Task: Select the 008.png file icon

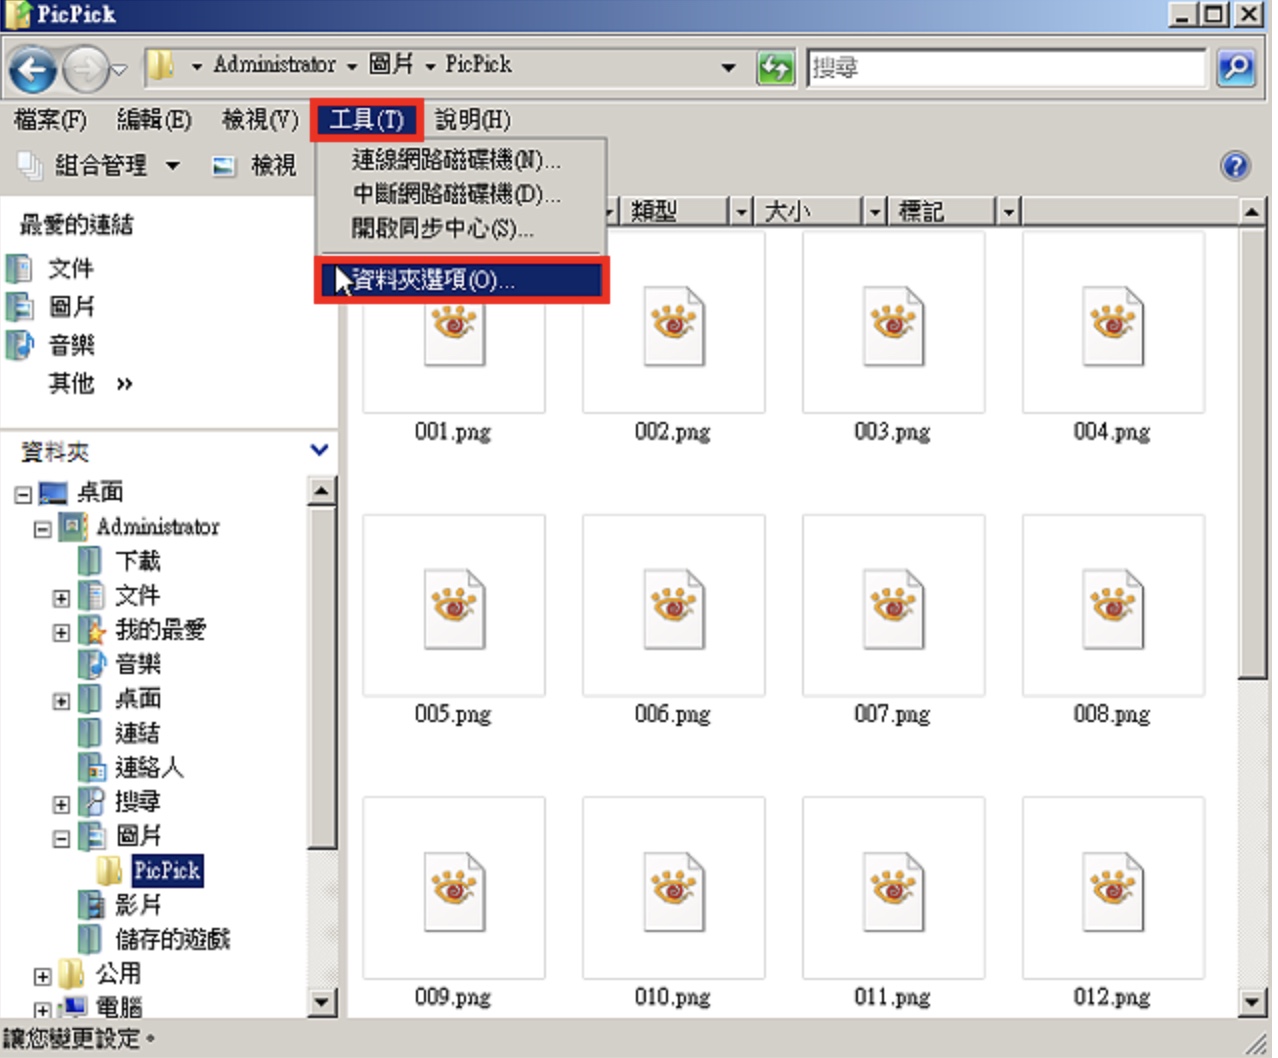Action: pos(1113,608)
